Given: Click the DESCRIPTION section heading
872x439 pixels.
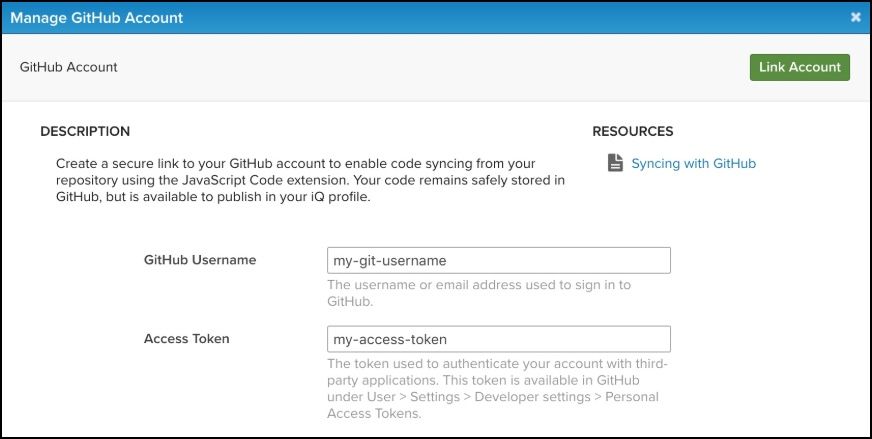Looking at the screenshot, I should 85,131.
